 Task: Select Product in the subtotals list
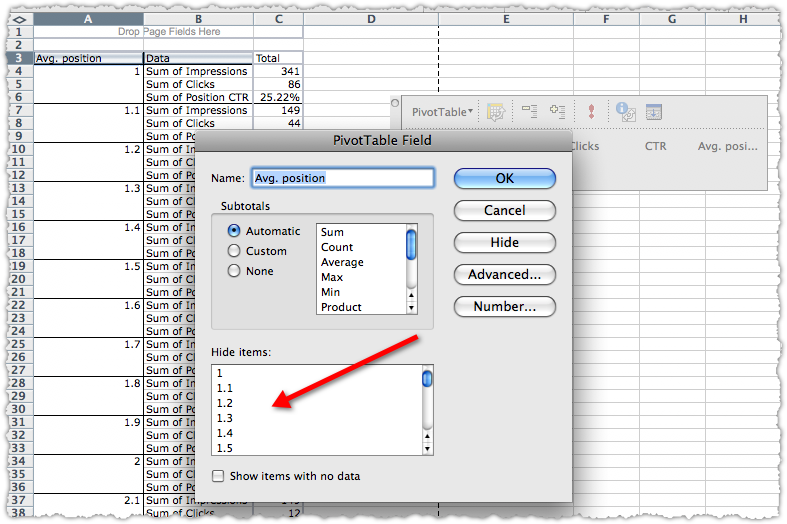361,307
